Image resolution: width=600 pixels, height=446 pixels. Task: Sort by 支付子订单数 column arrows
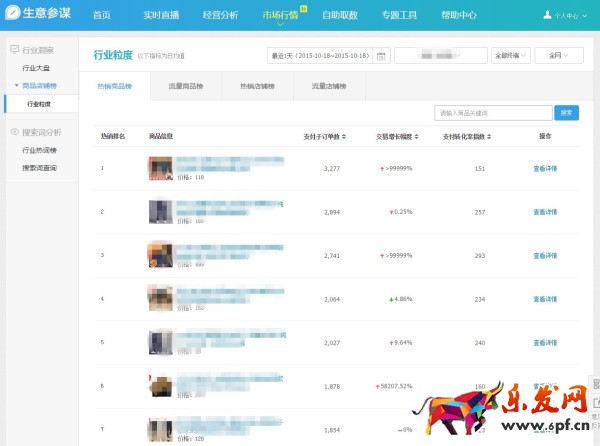pyautogui.click(x=344, y=136)
